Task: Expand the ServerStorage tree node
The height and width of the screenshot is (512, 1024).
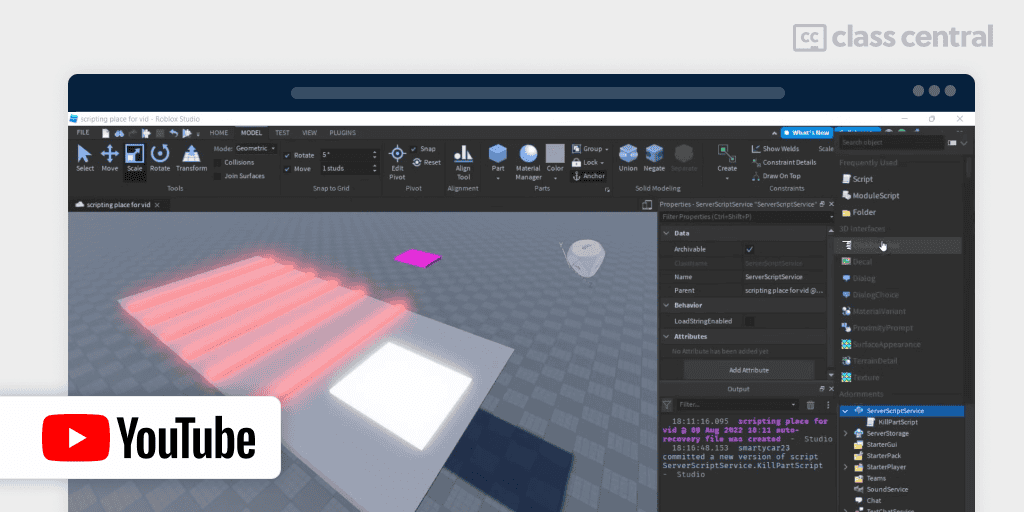Action: click(846, 434)
